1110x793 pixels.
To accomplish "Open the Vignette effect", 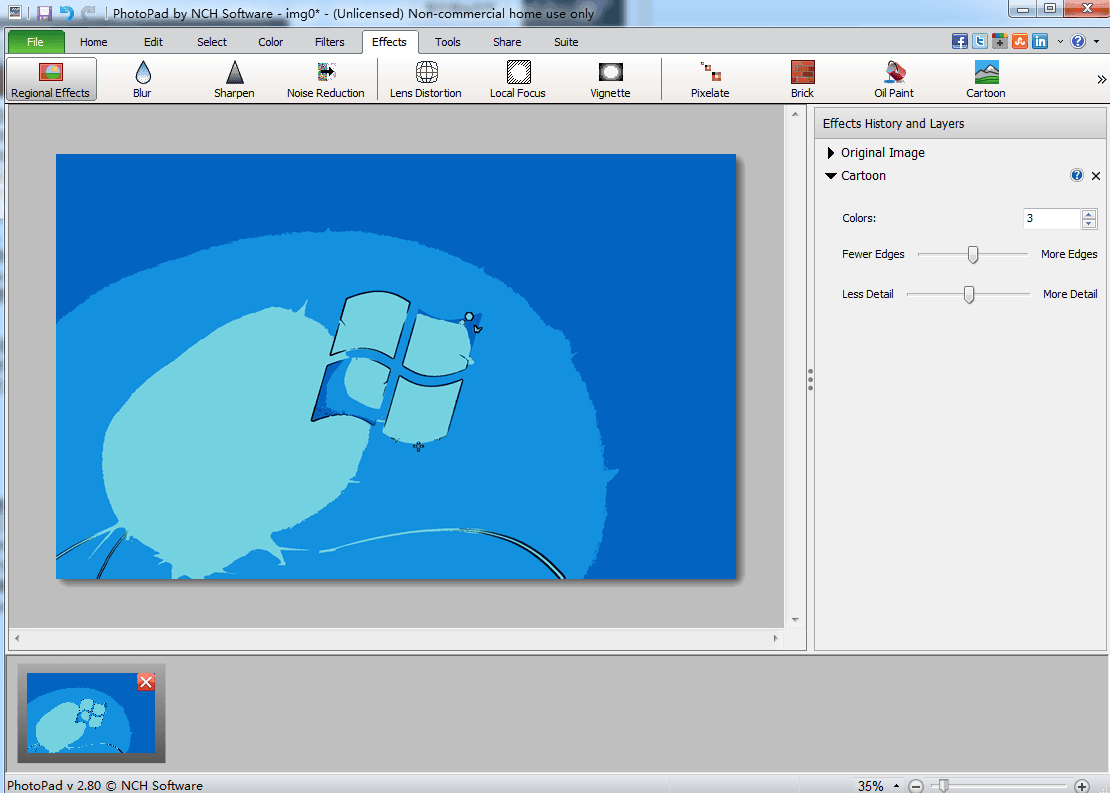I will click(x=610, y=79).
